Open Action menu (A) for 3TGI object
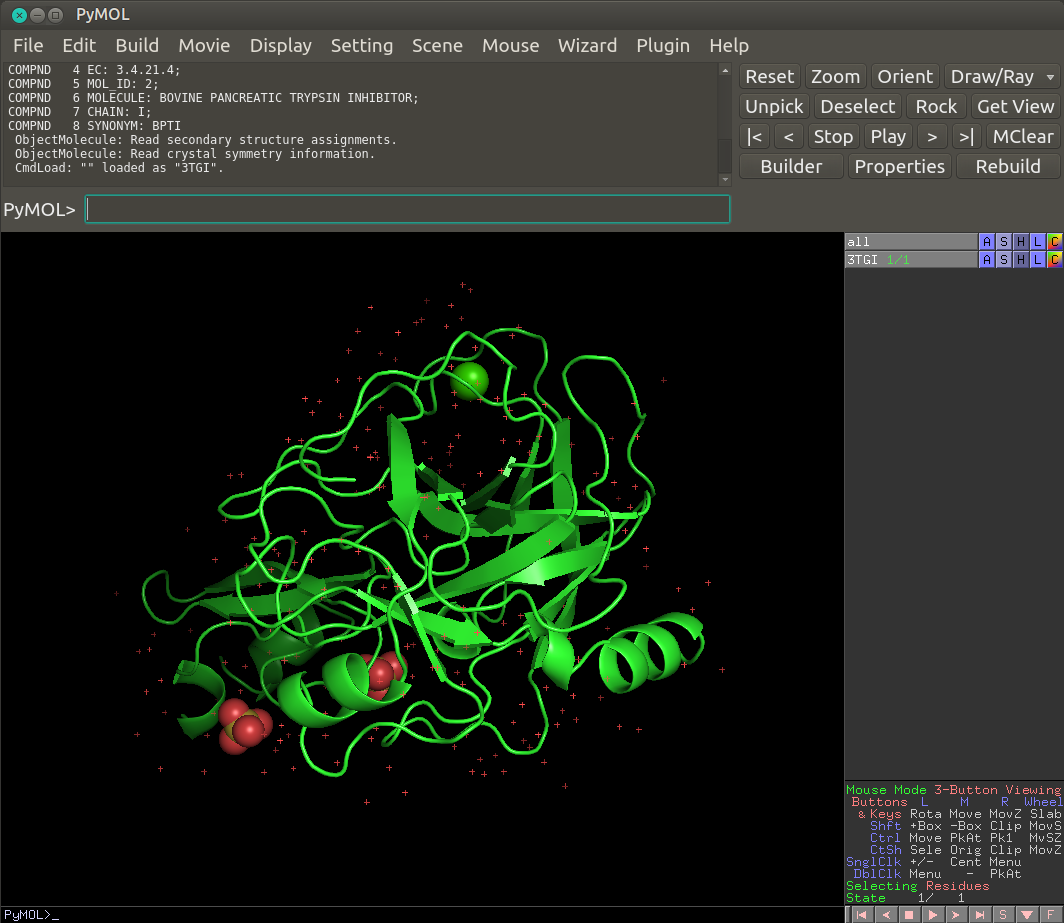Viewport: 1064px width, 923px height. (x=987, y=259)
